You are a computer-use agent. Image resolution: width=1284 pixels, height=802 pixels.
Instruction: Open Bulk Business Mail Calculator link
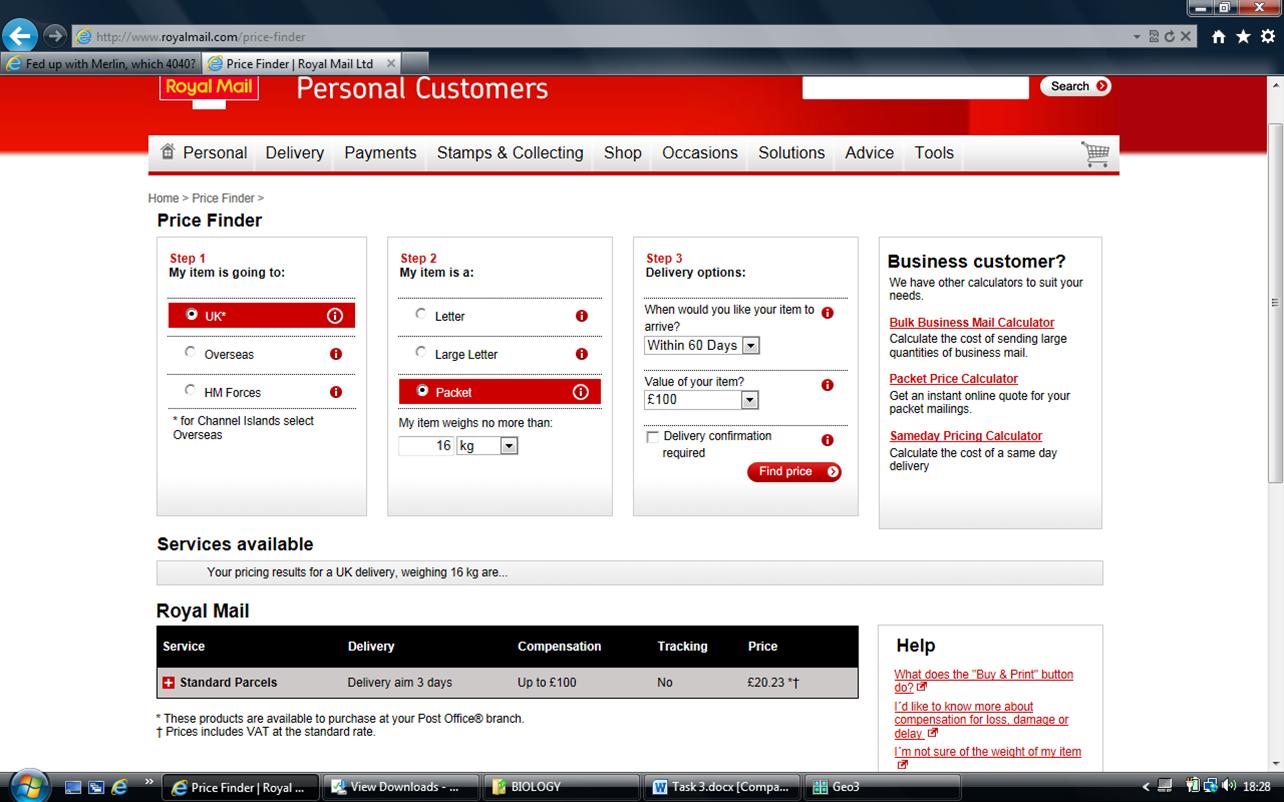pos(972,323)
